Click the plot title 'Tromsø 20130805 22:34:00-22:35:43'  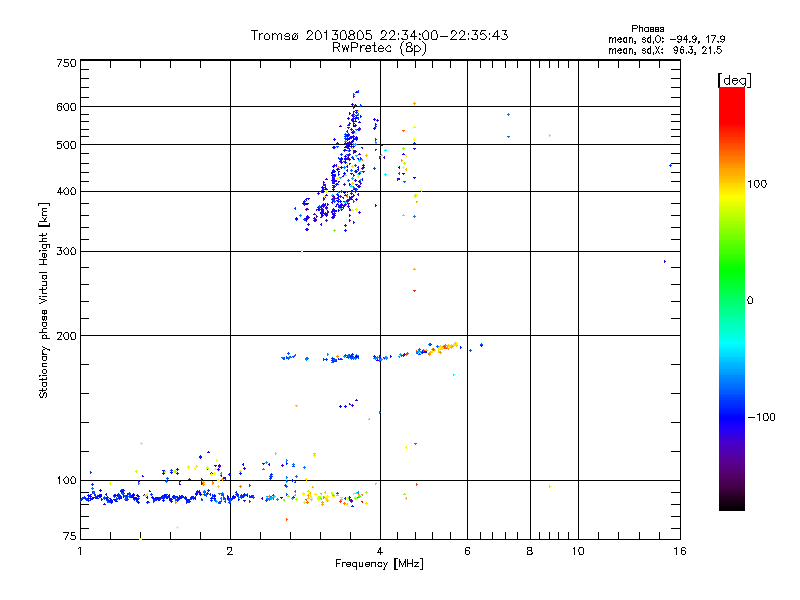tap(379, 35)
